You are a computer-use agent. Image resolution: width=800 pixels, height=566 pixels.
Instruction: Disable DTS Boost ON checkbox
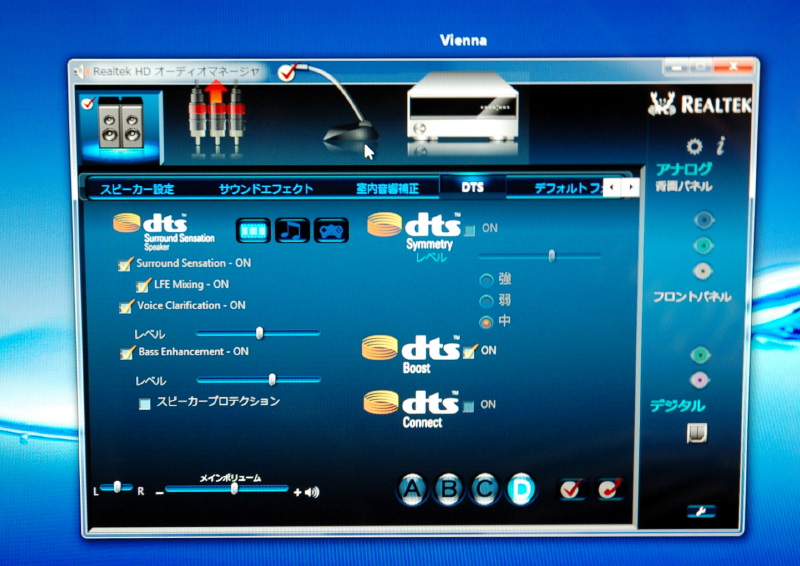click(469, 352)
